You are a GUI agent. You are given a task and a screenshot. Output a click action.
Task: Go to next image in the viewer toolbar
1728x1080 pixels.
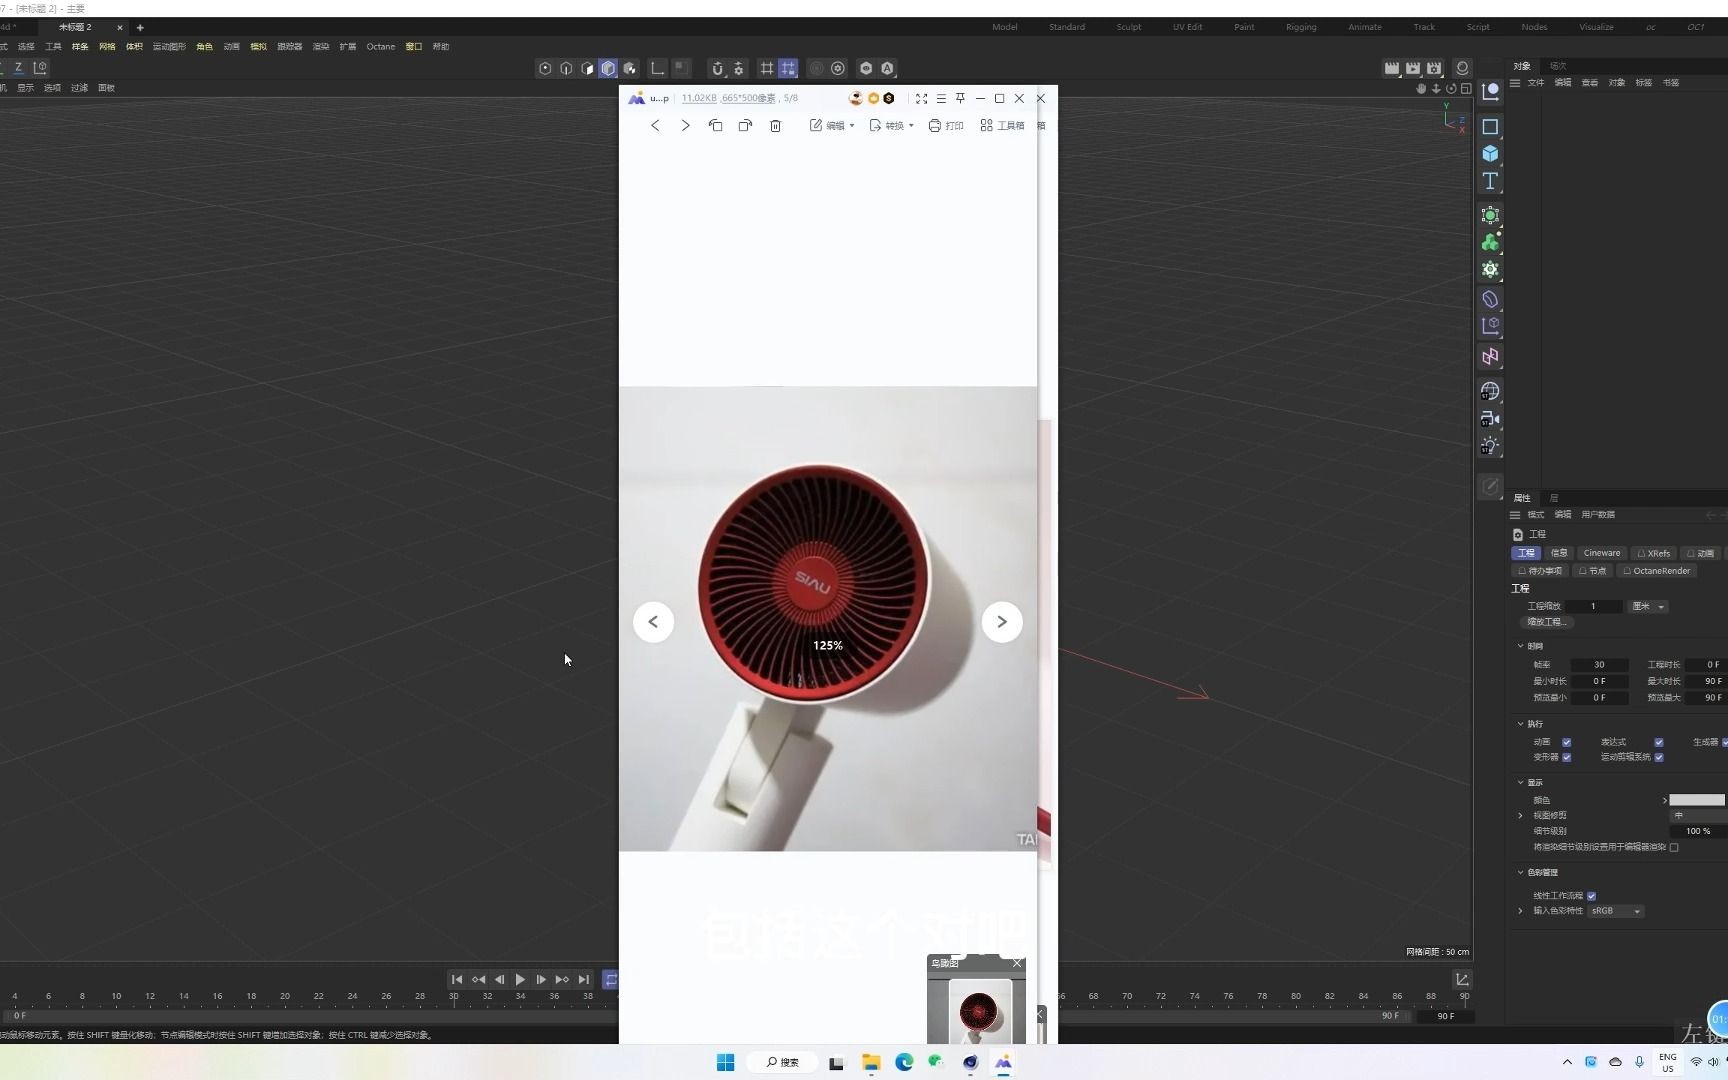(x=685, y=125)
